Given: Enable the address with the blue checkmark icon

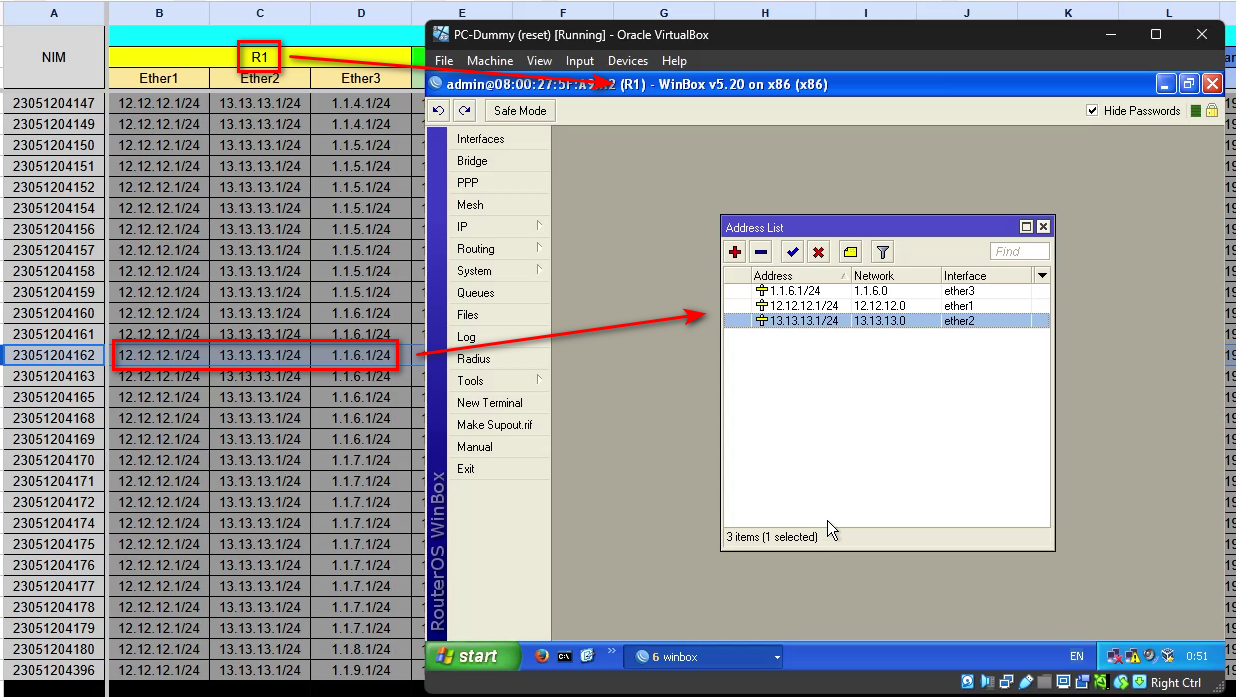Looking at the screenshot, I should 793,252.
